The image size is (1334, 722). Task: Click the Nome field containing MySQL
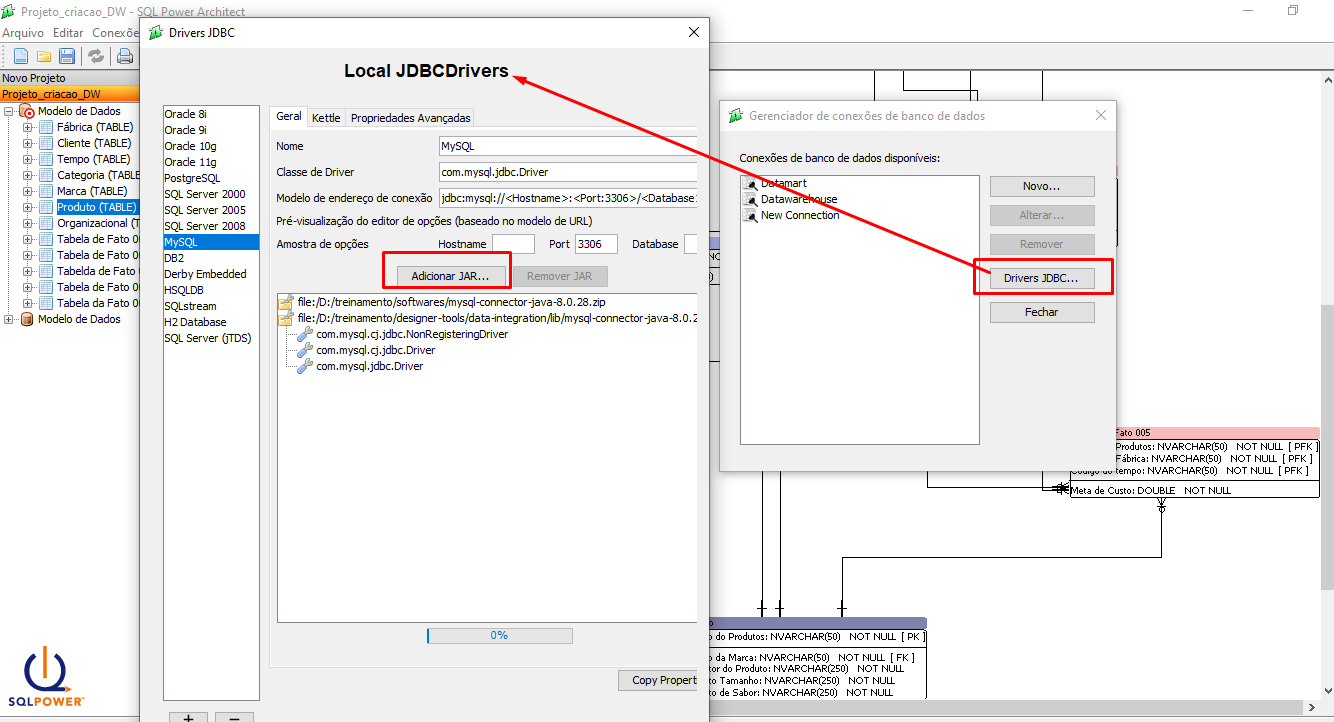pos(568,146)
